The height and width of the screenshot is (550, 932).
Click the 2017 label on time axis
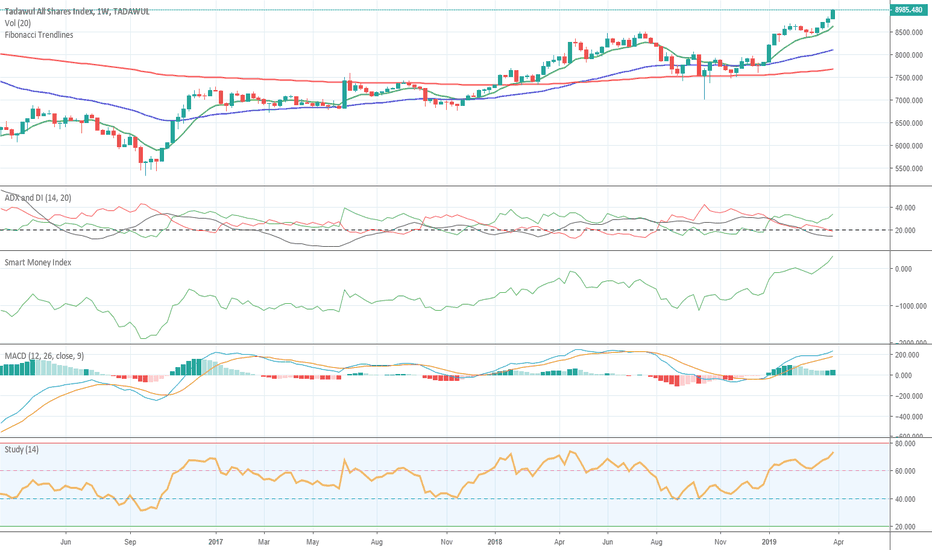point(215,542)
